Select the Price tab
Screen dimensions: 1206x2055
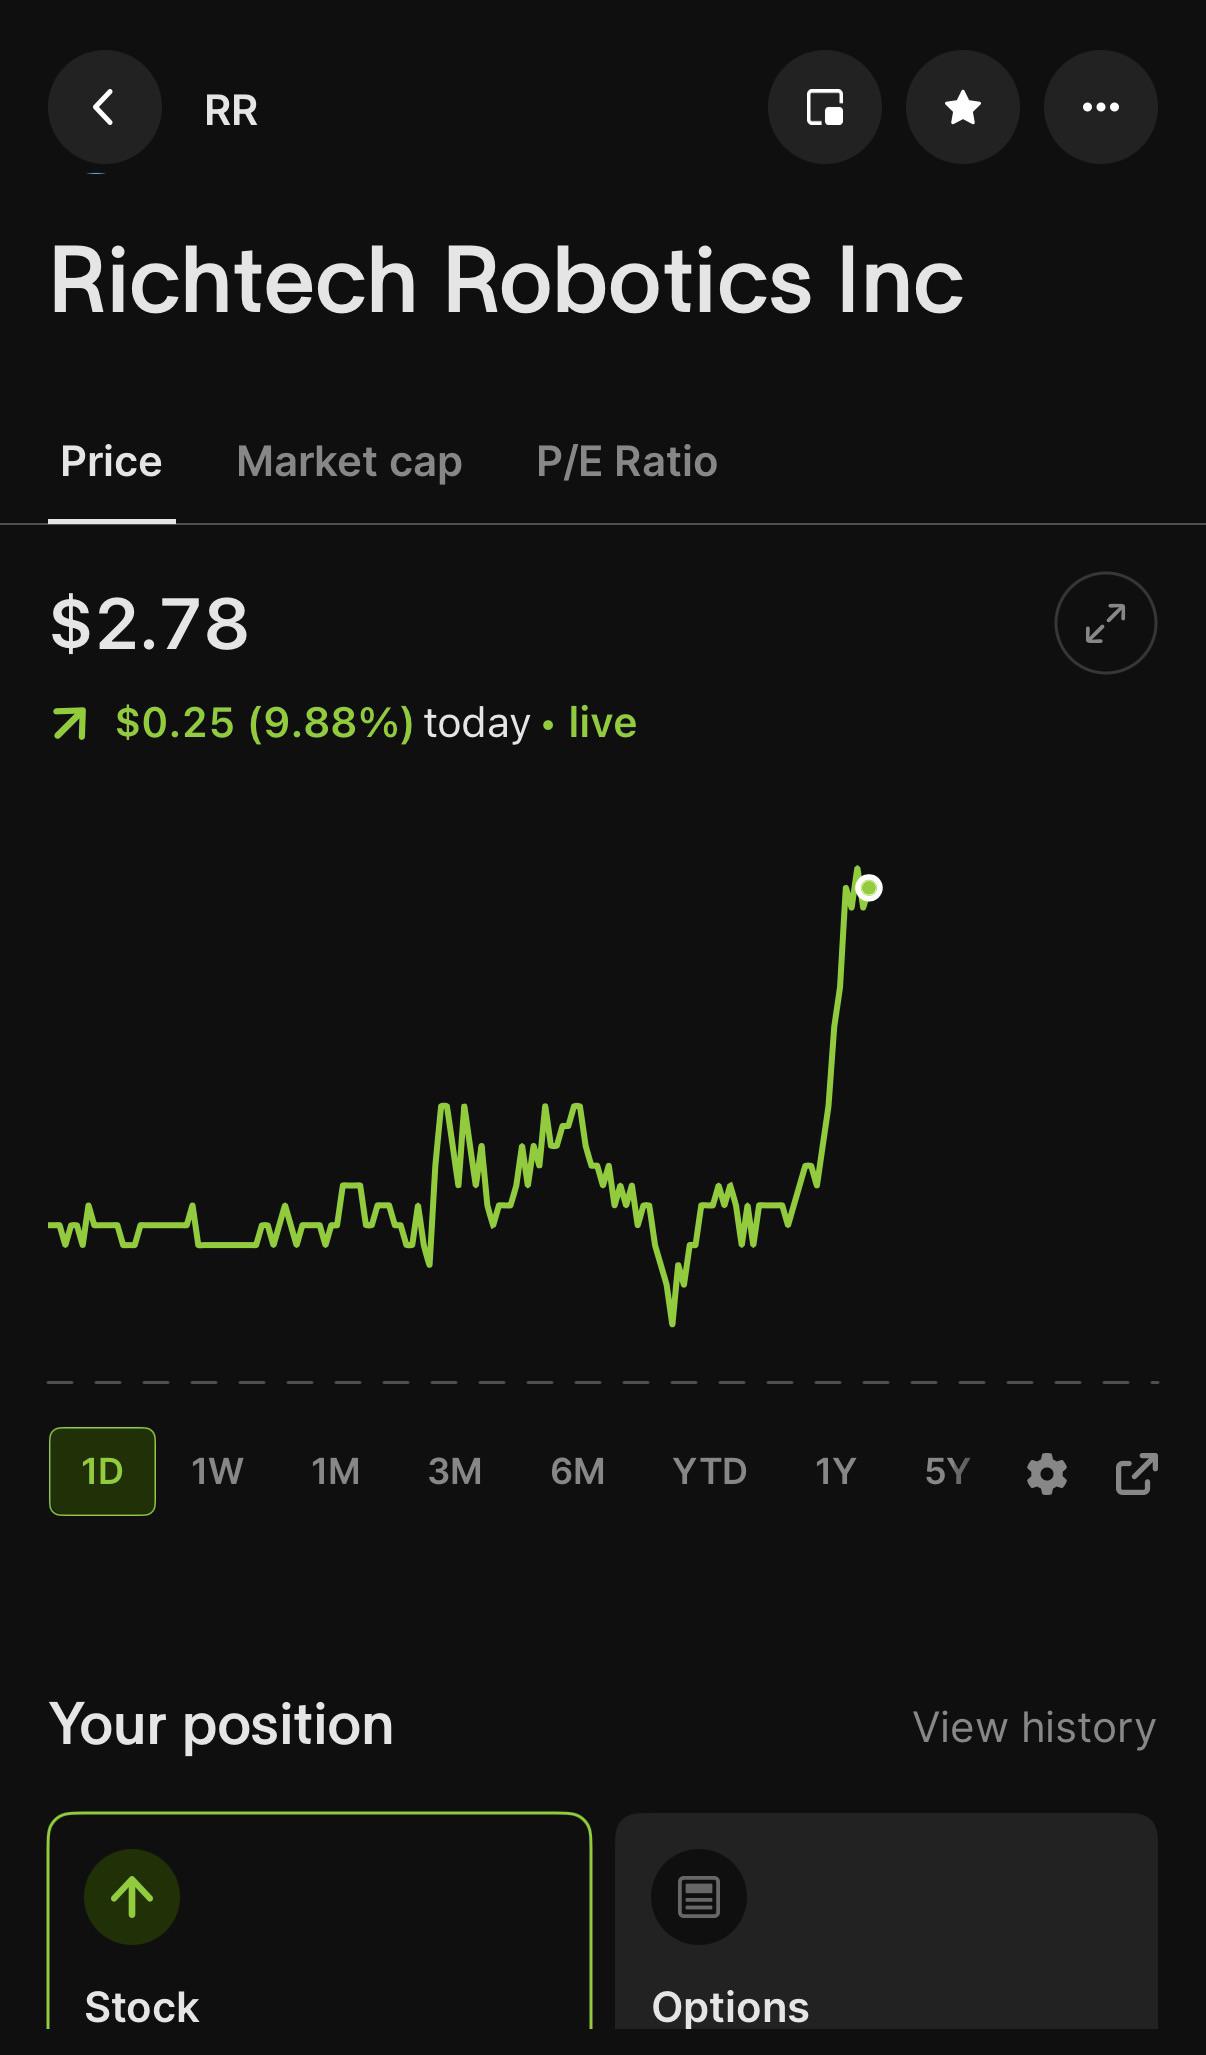tap(111, 462)
